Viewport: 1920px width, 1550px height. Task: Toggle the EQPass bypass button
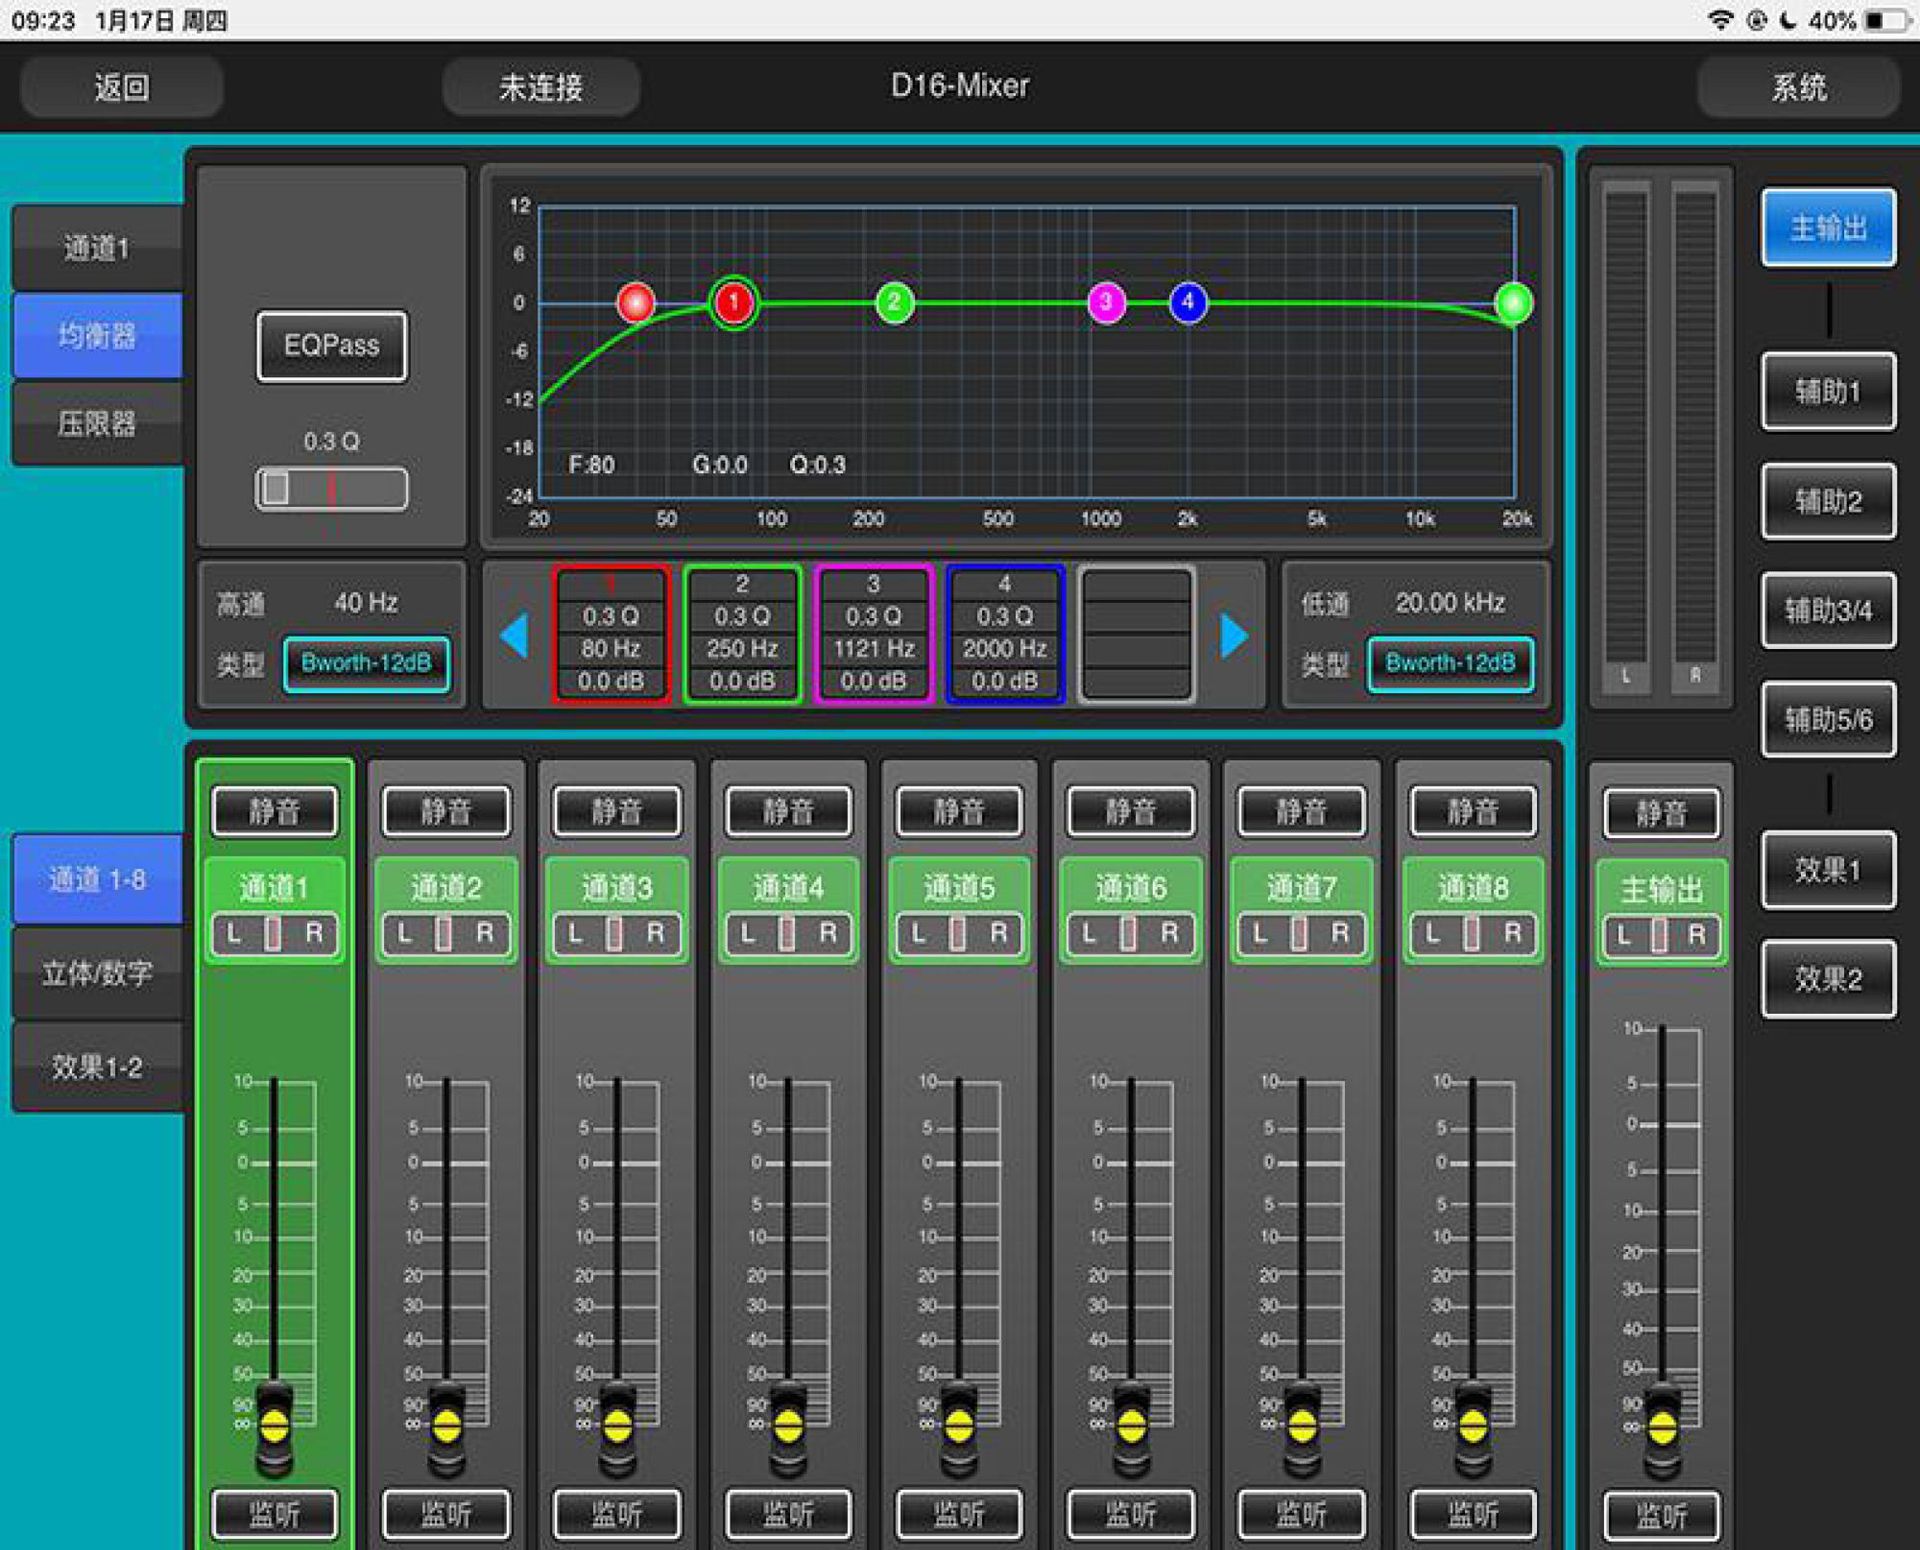click(x=331, y=346)
